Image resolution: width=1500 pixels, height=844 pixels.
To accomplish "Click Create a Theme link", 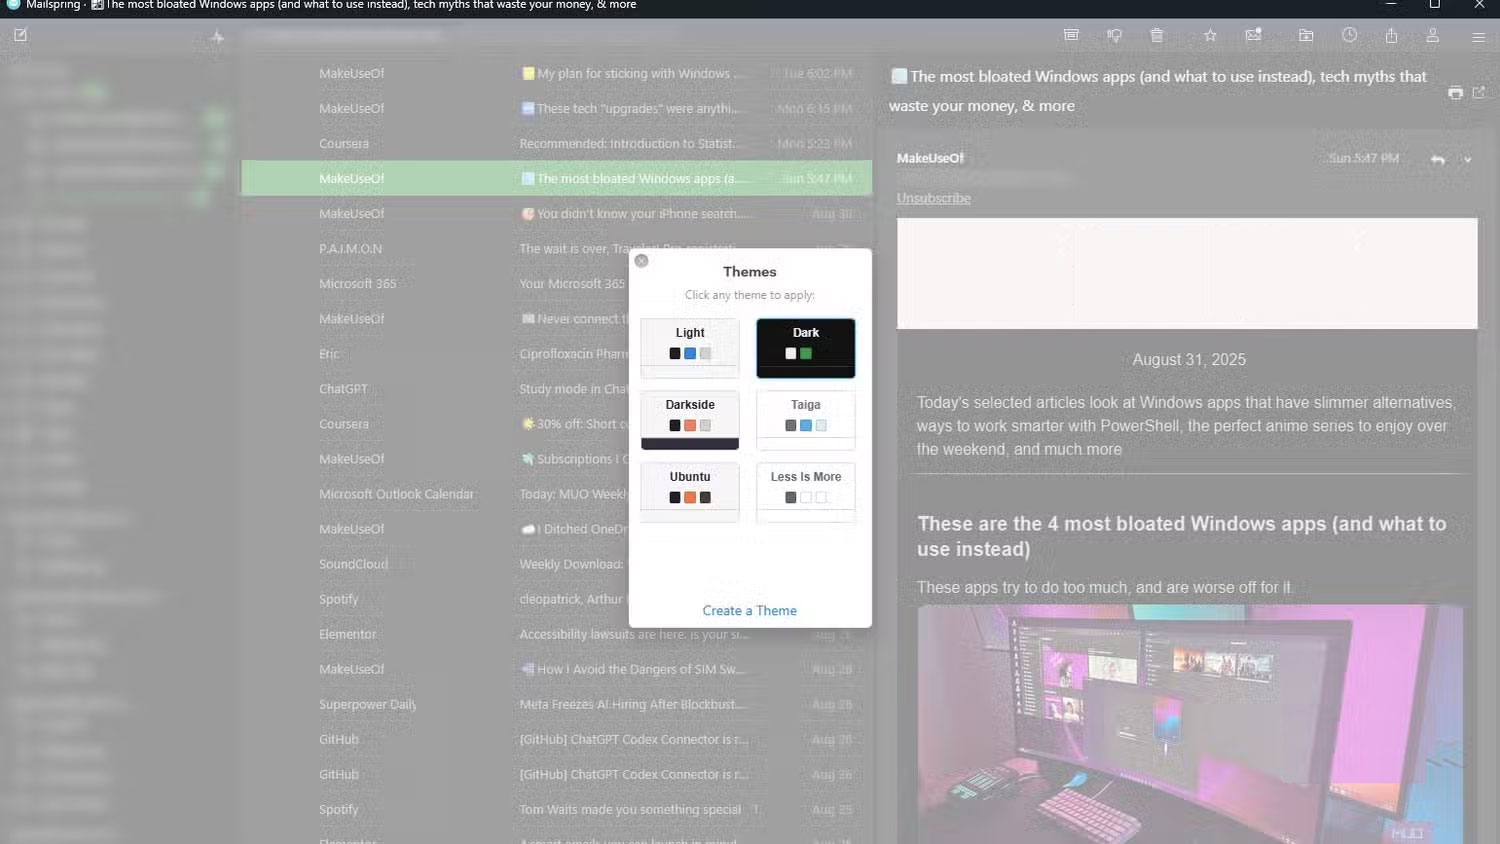I will click(x=749, y=610).
